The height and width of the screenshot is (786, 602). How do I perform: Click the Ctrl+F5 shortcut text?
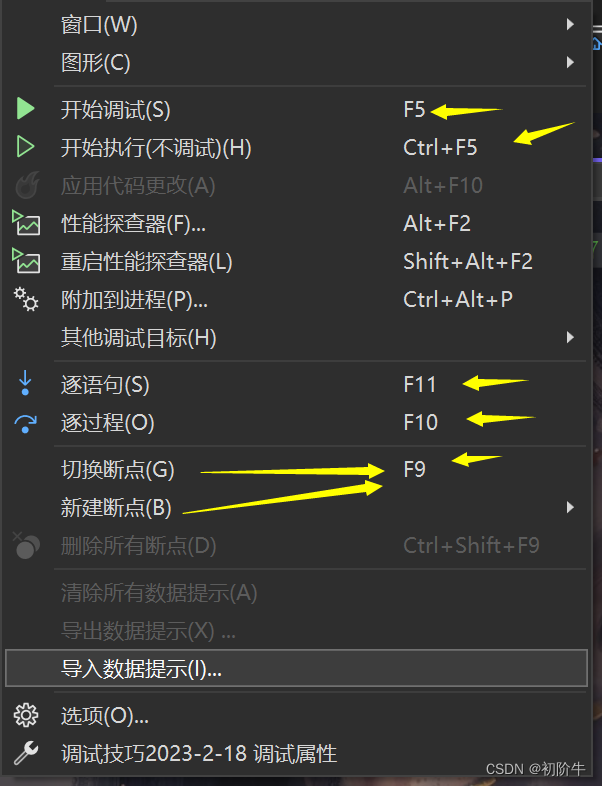(440, 148)
